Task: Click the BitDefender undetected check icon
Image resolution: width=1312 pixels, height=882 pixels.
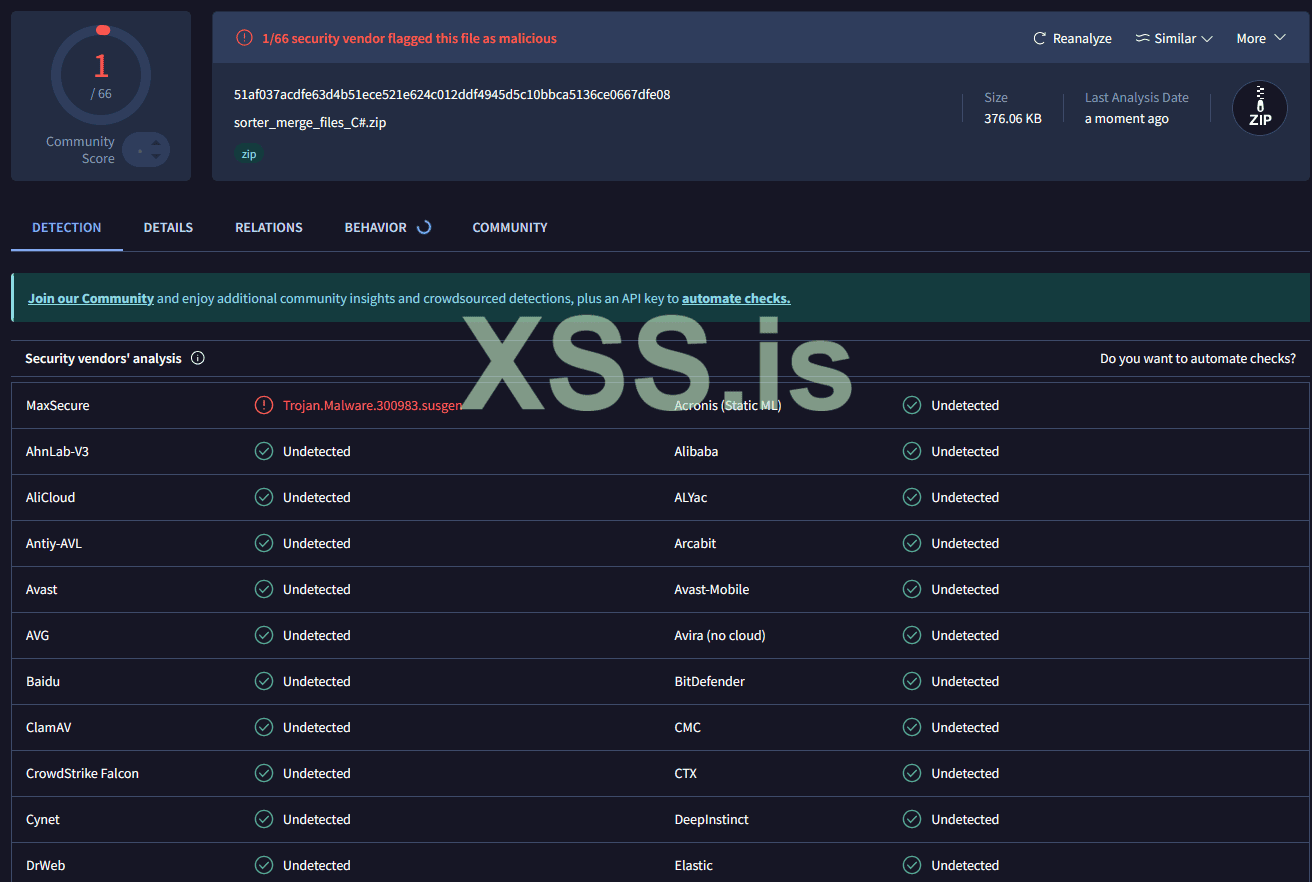Action: point(912,681)
